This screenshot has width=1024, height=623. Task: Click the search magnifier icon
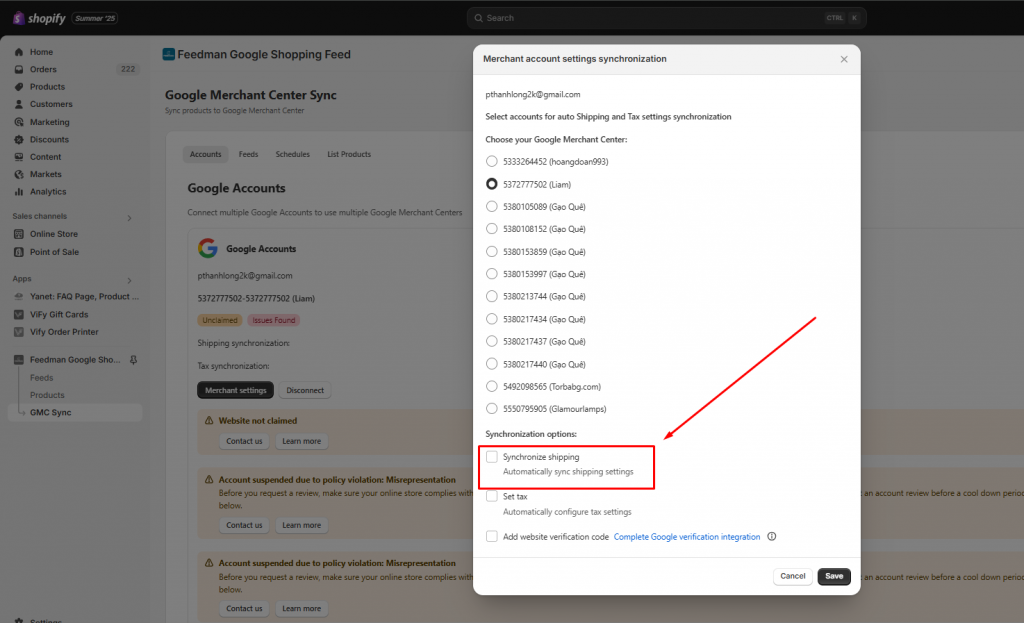pyautogui.click(x=479, y=18)
